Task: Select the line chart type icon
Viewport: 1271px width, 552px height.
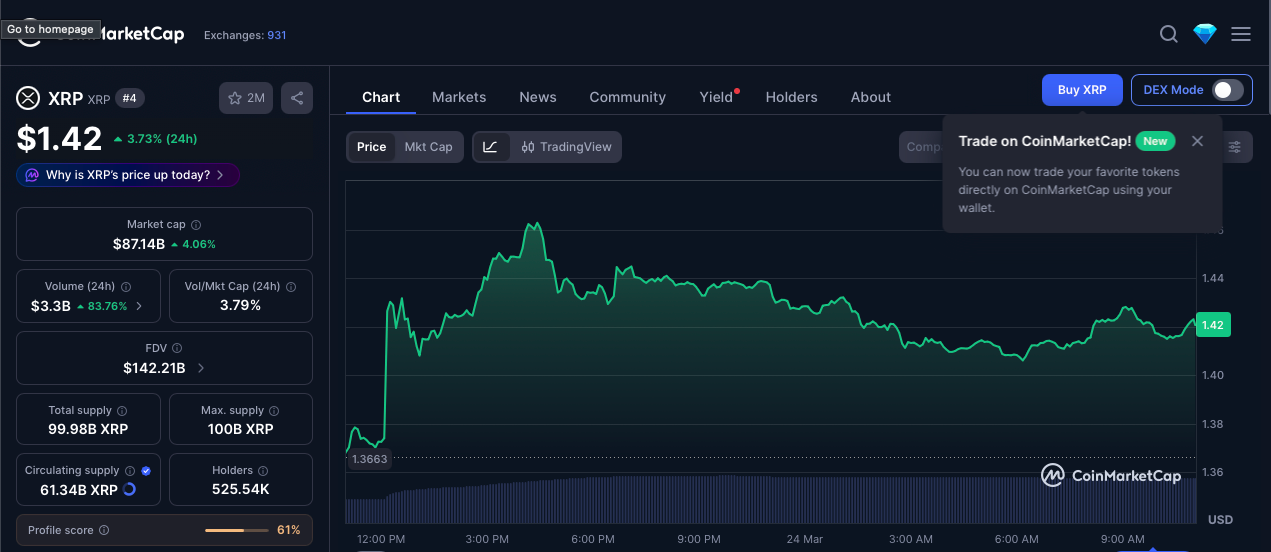Action: point(490,147)
